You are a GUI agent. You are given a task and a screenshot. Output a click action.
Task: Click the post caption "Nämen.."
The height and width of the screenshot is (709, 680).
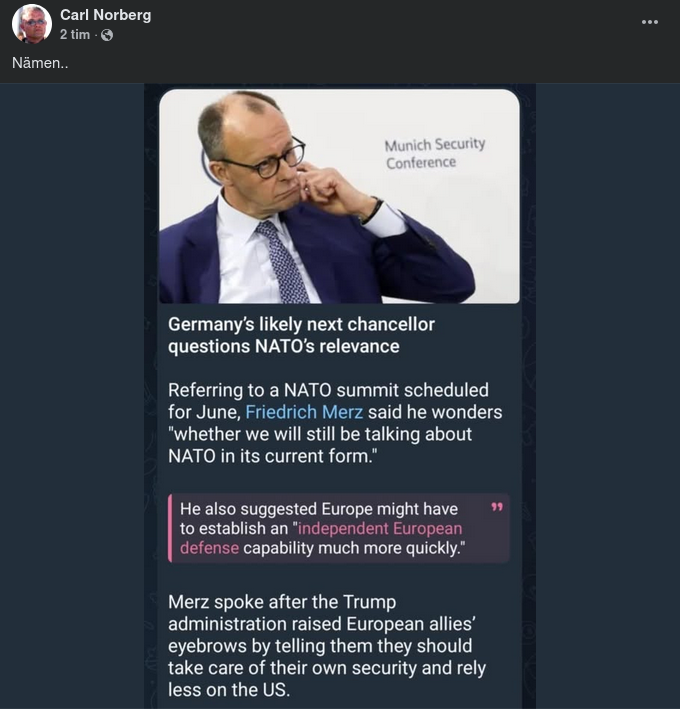click(x=40, y=63)
